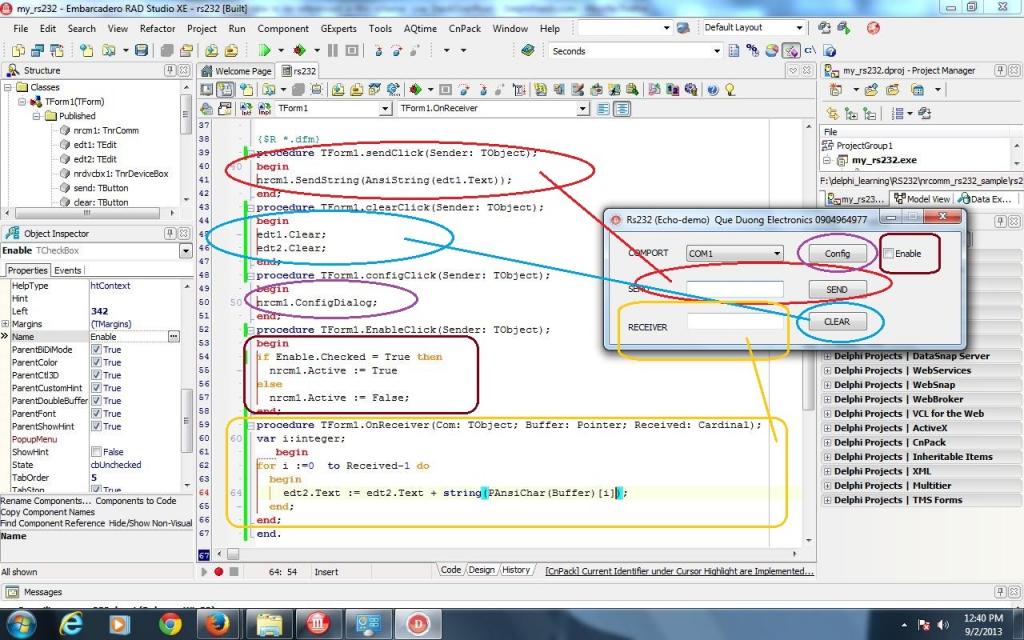Click the blue help icon in editor toolbar
Screen dimensions: 1024x640
pyautogui.click(x=713, y=89)
